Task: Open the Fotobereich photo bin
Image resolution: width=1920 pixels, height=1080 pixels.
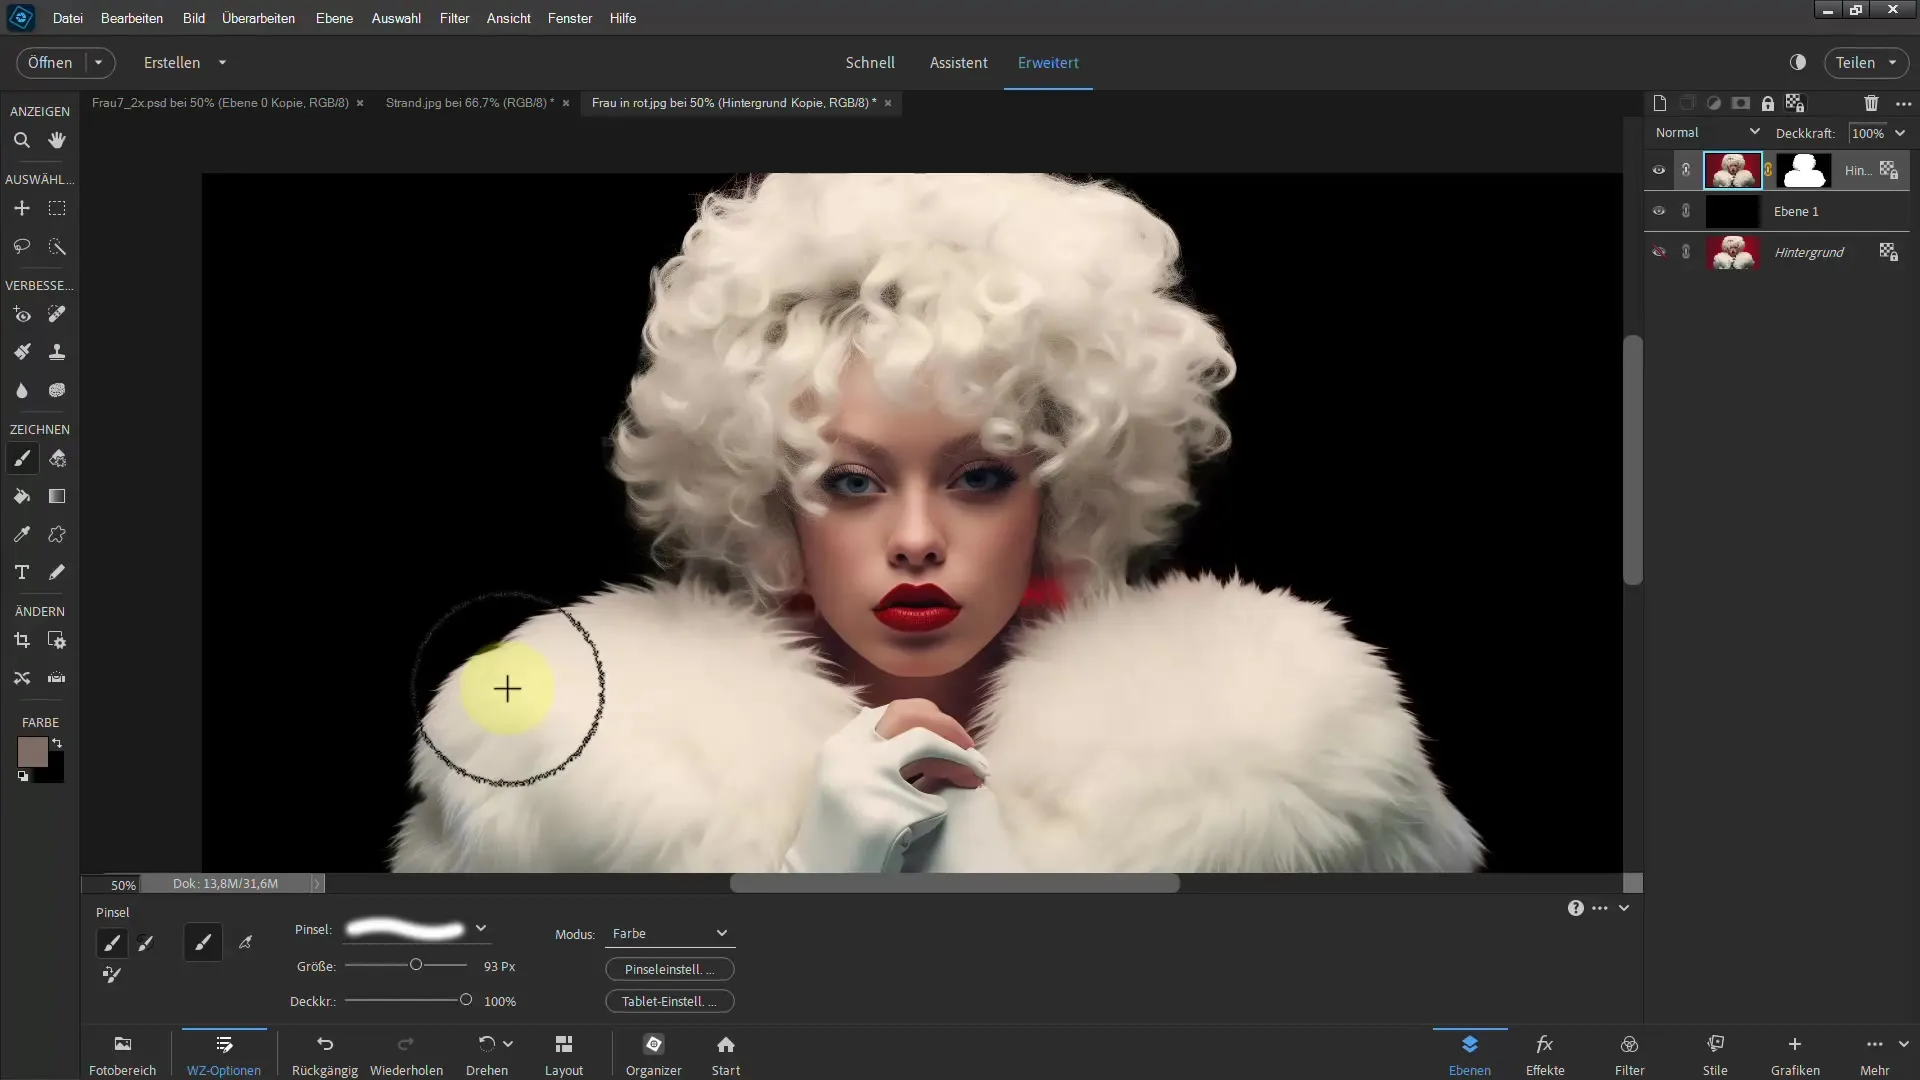Action: point(123,1055)
